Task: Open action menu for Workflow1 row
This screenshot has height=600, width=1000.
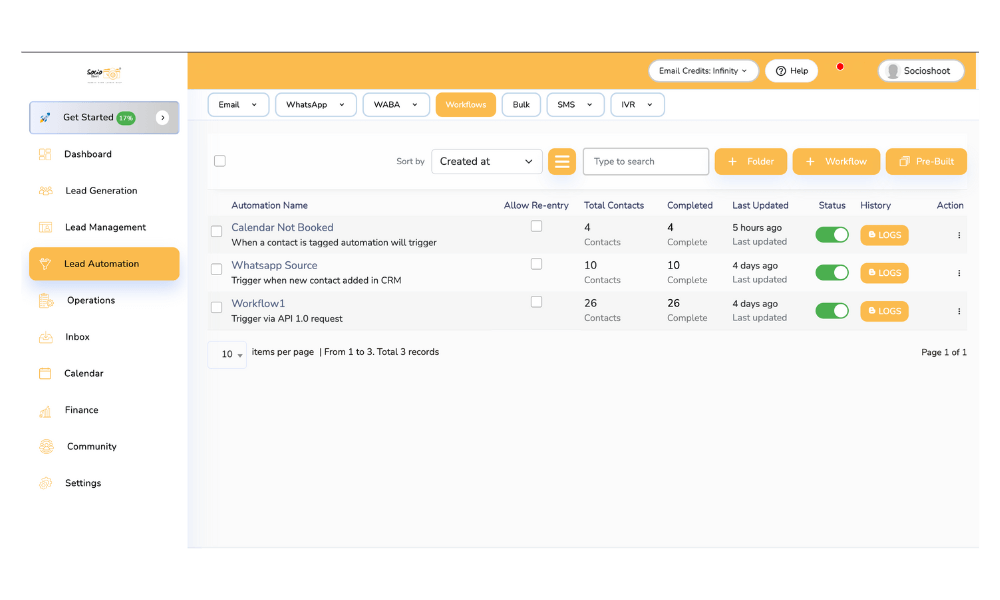Action: click(x=958, y=311)
